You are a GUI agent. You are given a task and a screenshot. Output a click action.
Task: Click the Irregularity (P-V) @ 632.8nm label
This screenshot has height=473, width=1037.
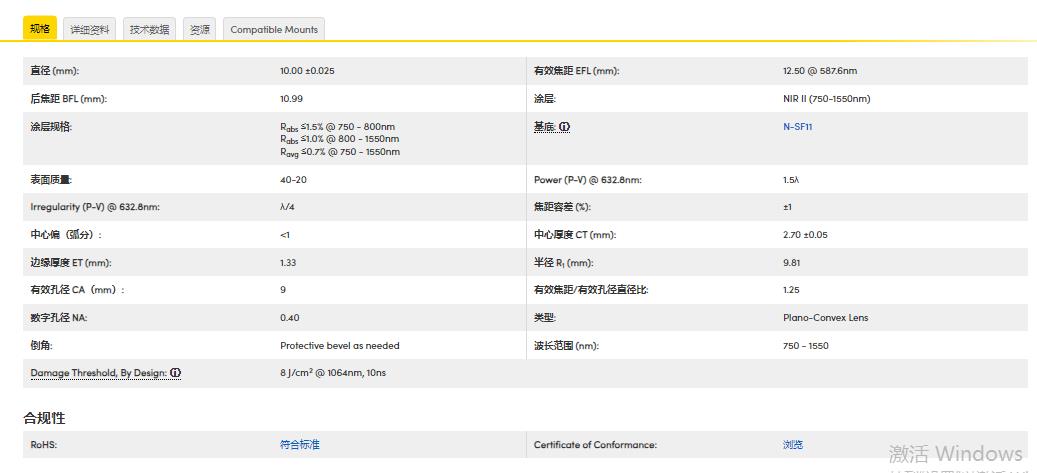(x=95, y=207)
